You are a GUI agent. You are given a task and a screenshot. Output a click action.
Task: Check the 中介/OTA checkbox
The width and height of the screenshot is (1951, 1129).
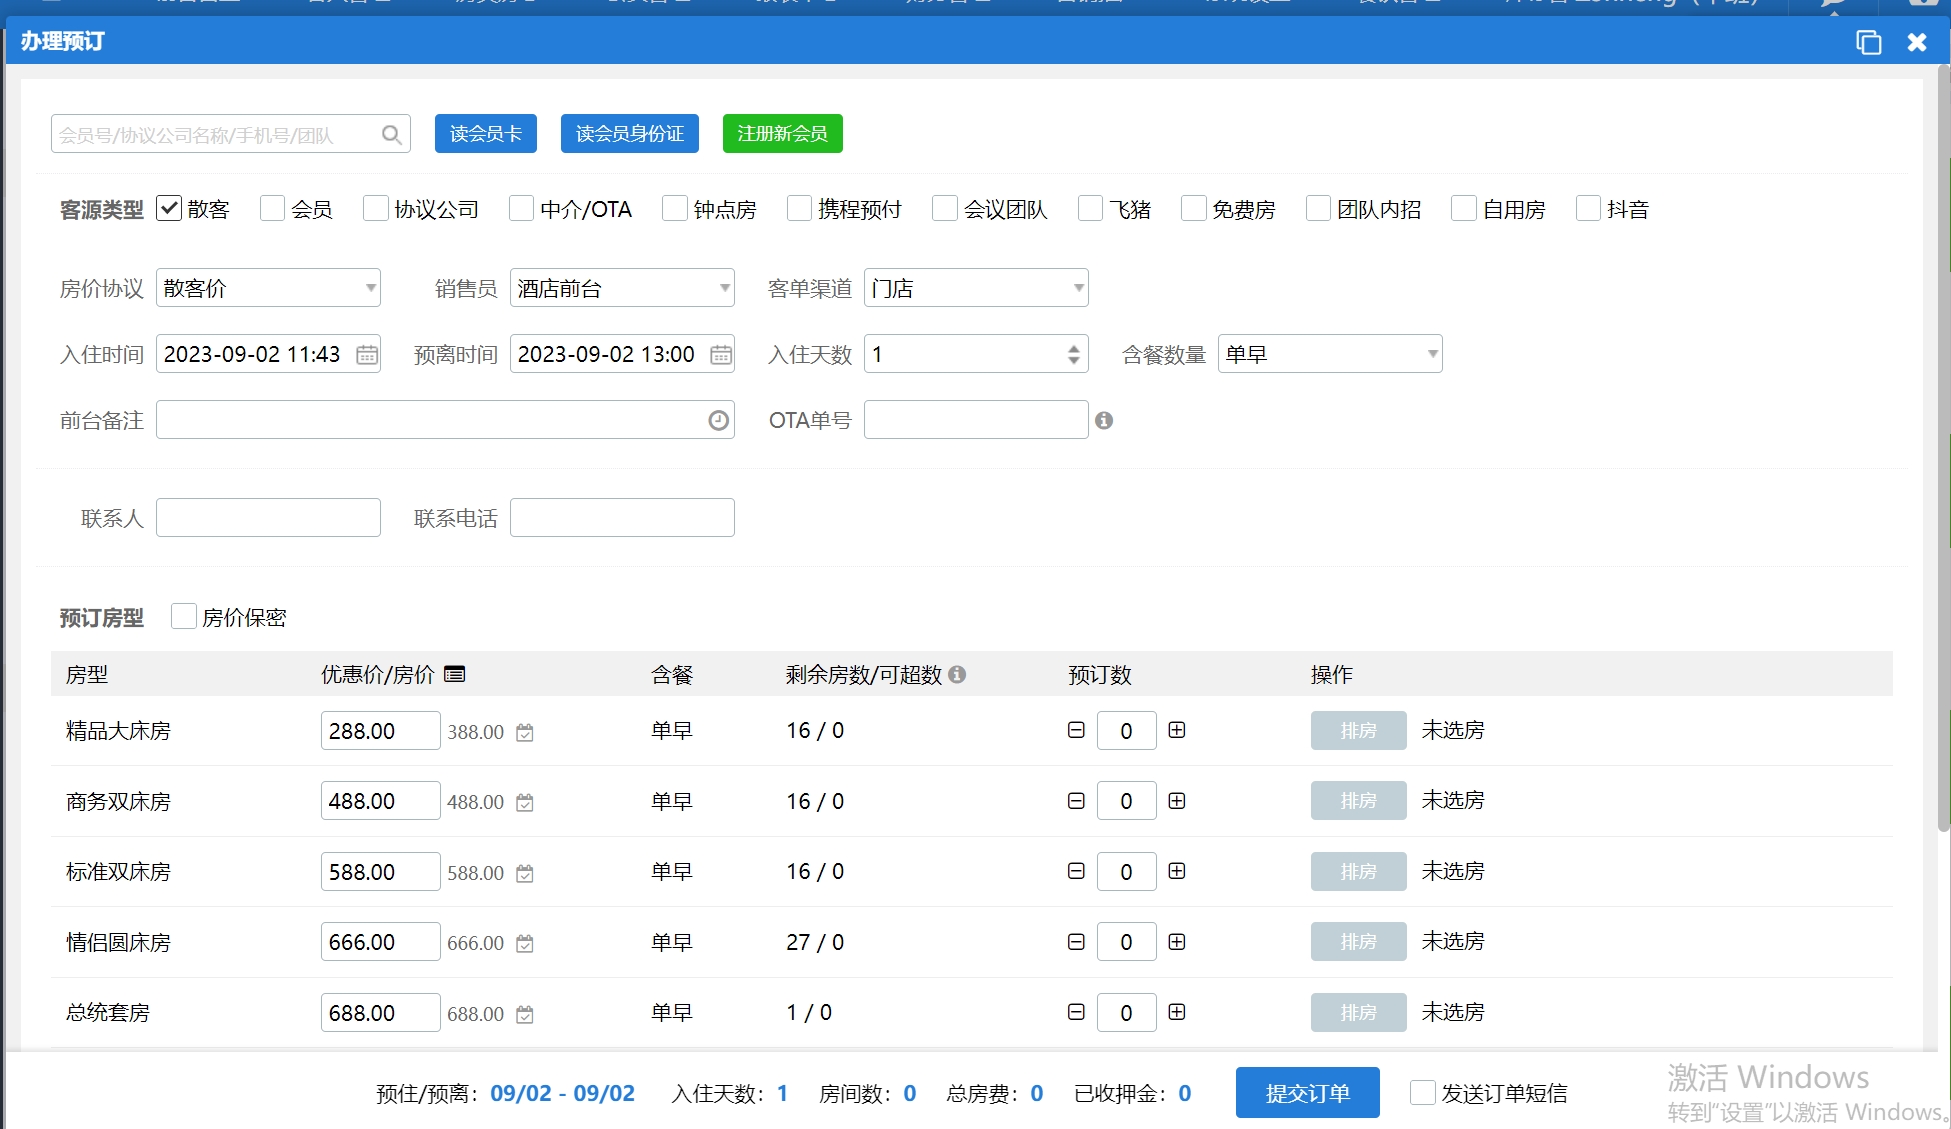[x=521, y=208]
